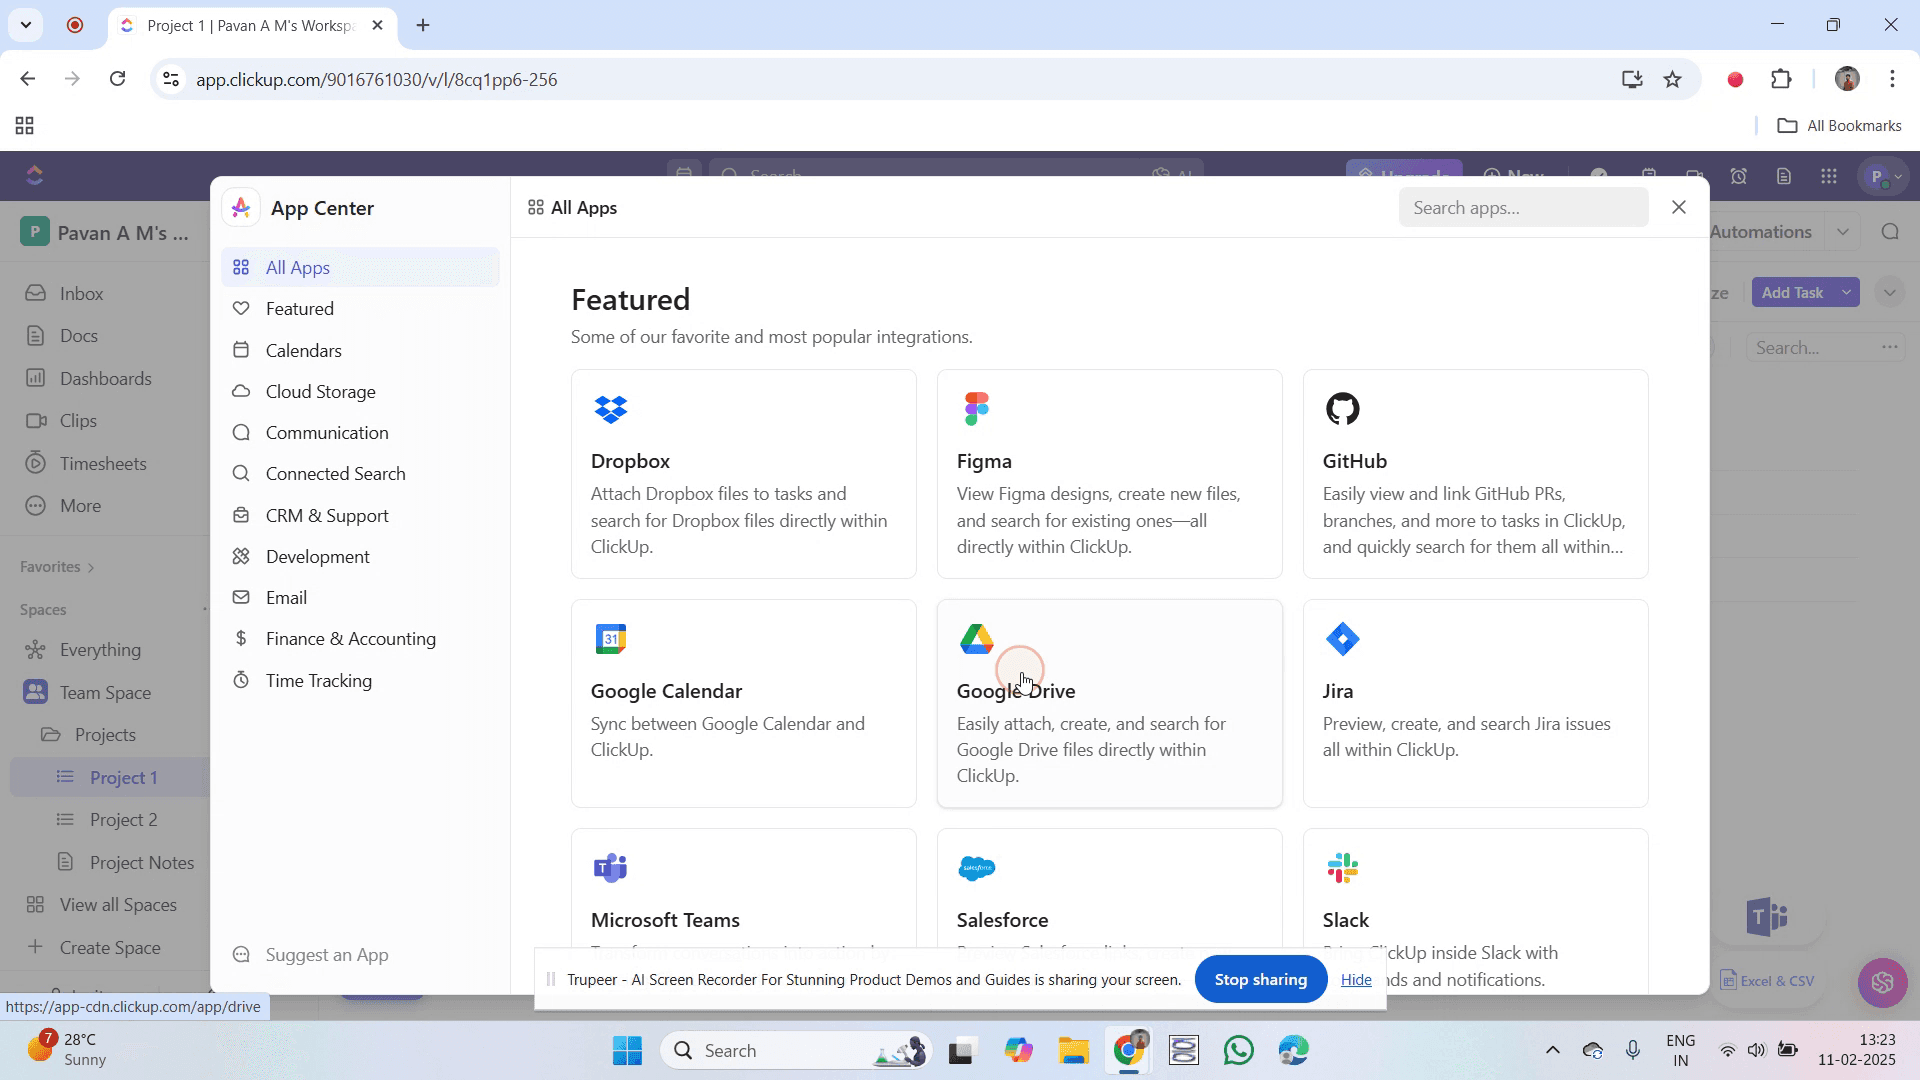Type in the Search apps field
Image resolution: width=1920 pixels, height=1080 pixels.
tap(1522, 208)
